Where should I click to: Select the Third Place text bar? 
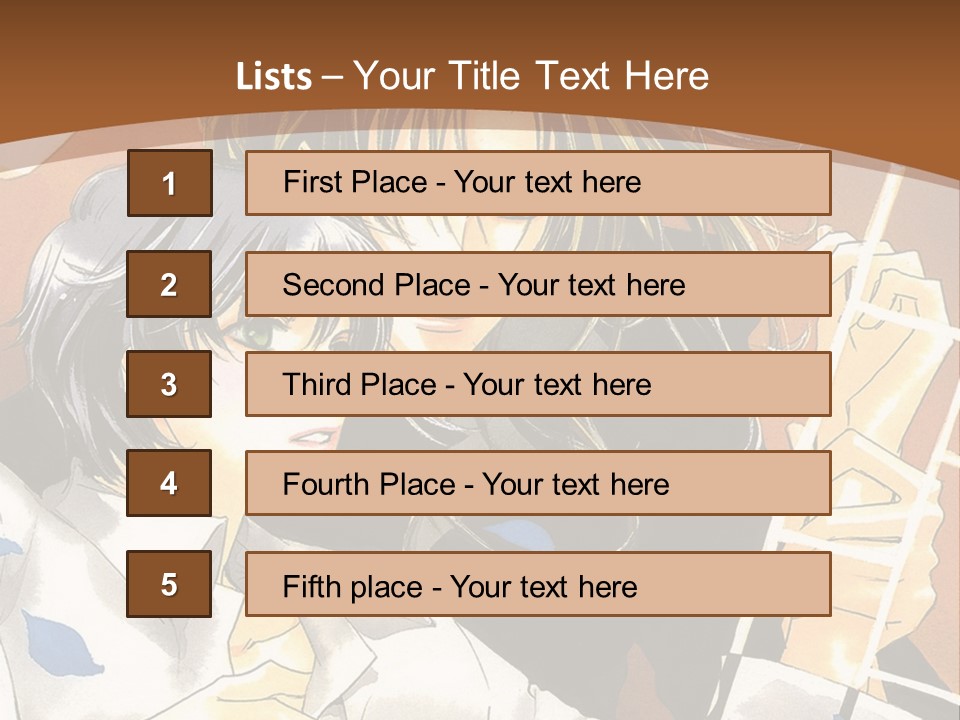coord(538,384)
